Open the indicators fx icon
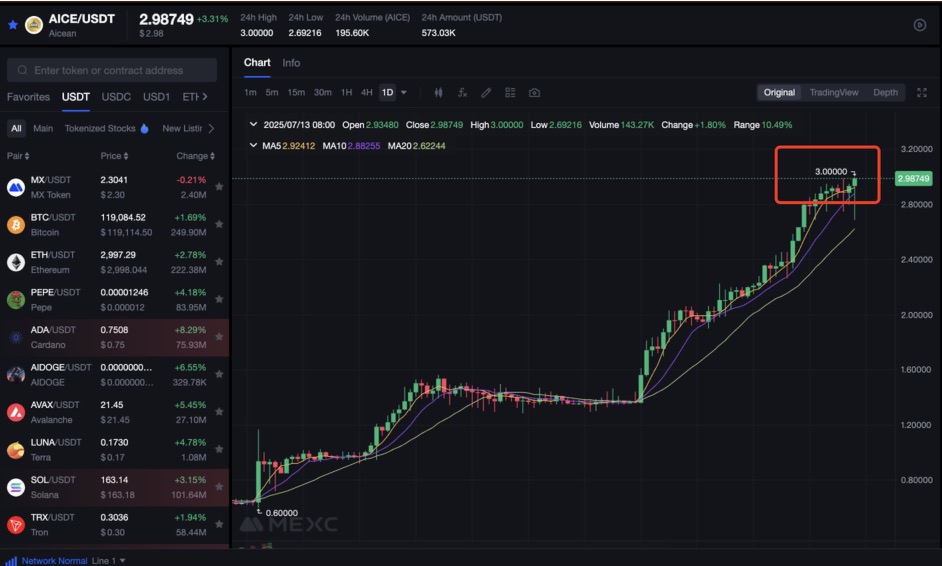942x566 pixels. click(462, 93)
